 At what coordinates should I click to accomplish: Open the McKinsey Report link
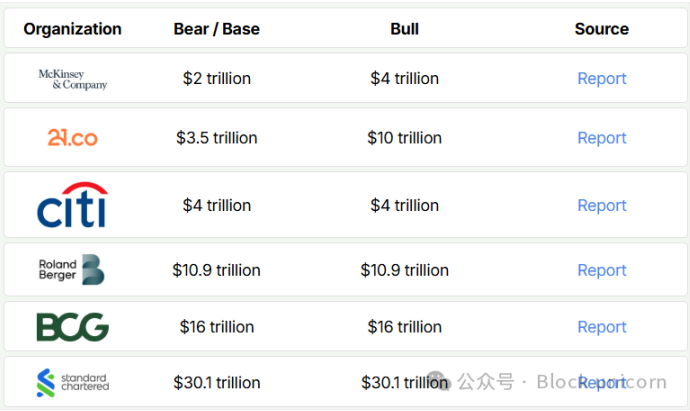(602, 78)
